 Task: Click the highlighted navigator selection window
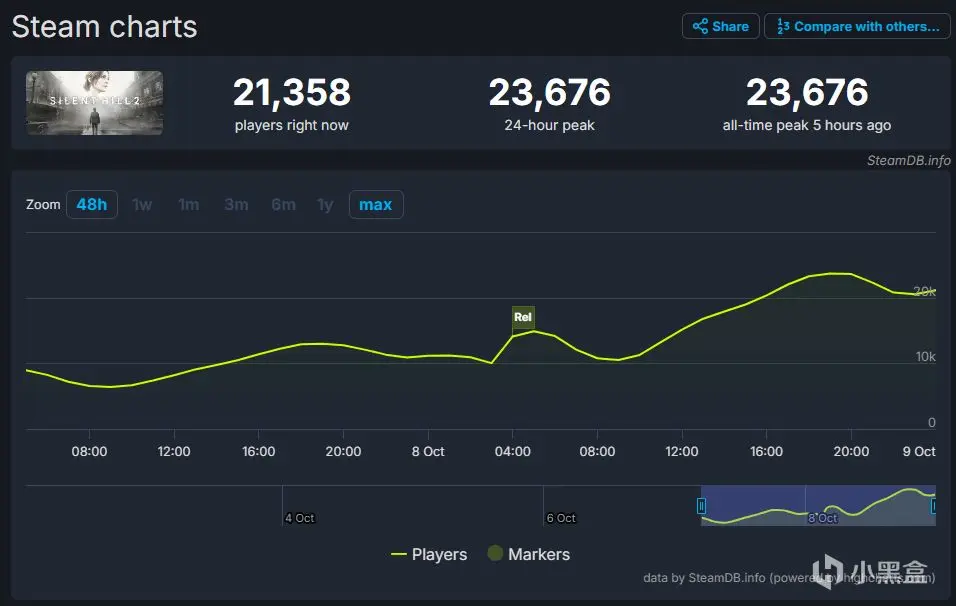tap(818, 505)
